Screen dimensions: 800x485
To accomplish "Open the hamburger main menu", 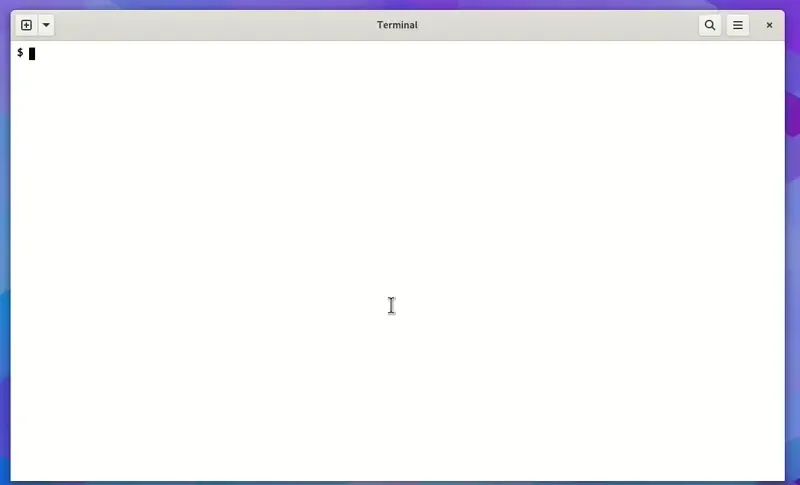I will 738,25.
